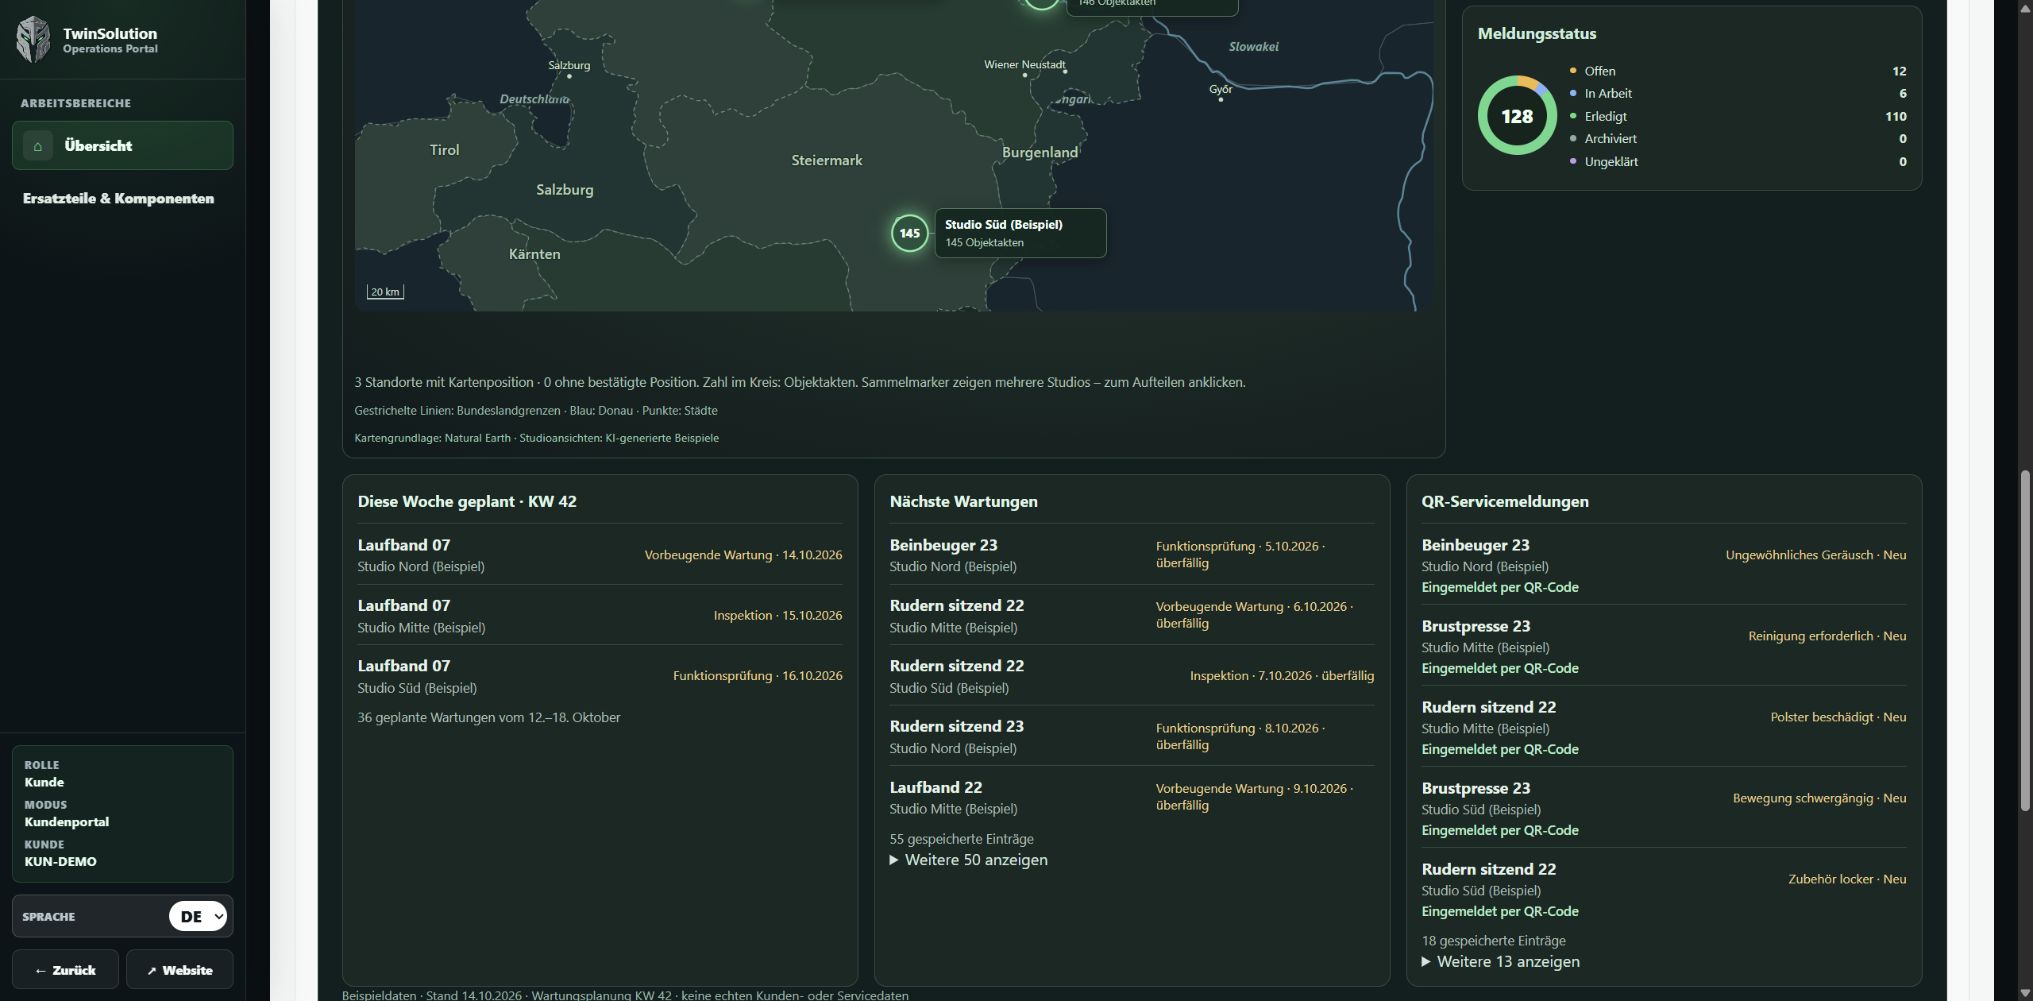Open Laufband 07 Studio Süd Funktionsprüfung entry
This screenshot has width=2033, height=1001.
600,676
